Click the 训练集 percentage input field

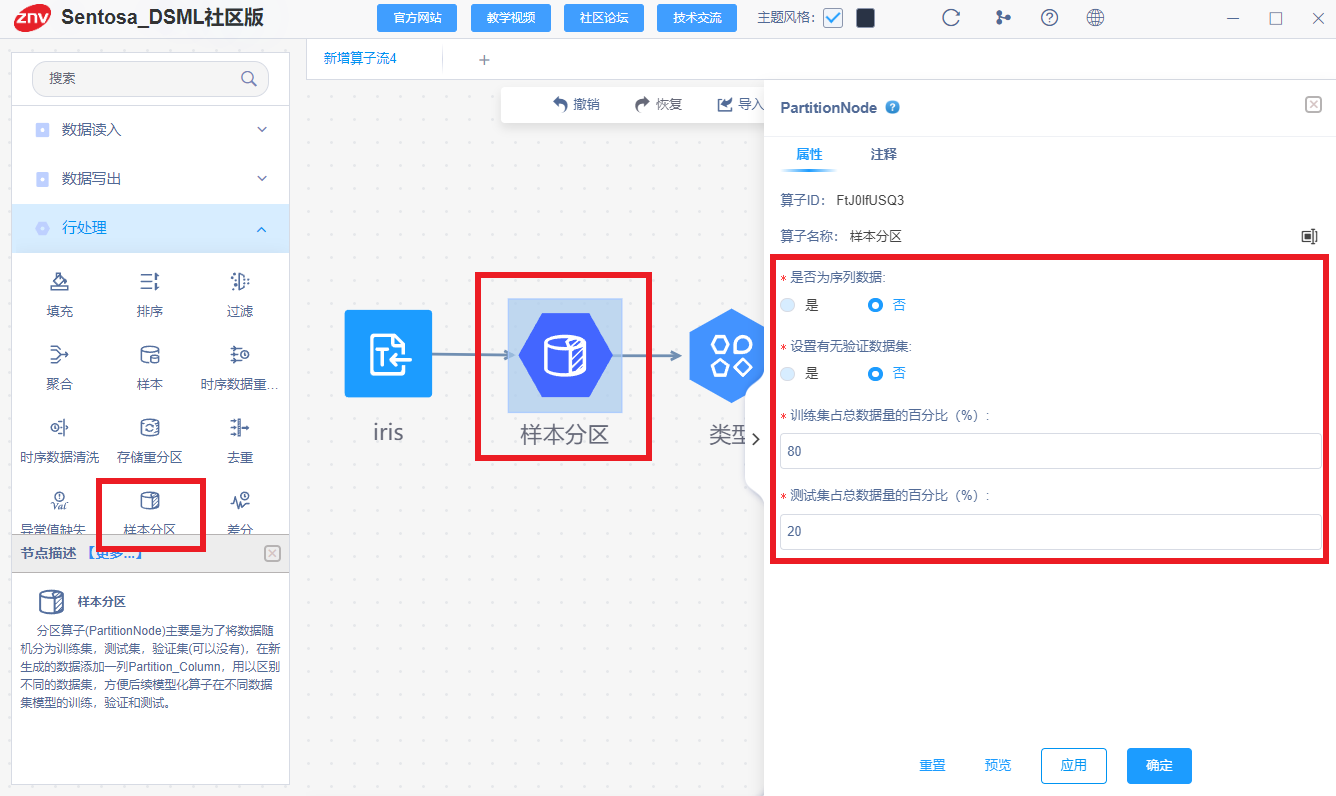coord(1051,451)
